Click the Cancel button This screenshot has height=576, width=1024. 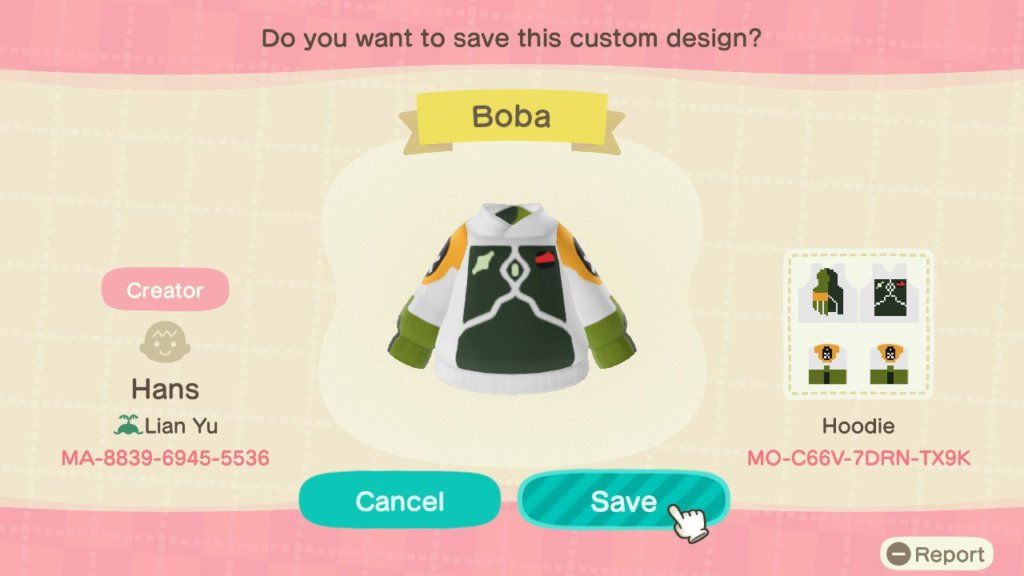(400, 501)
